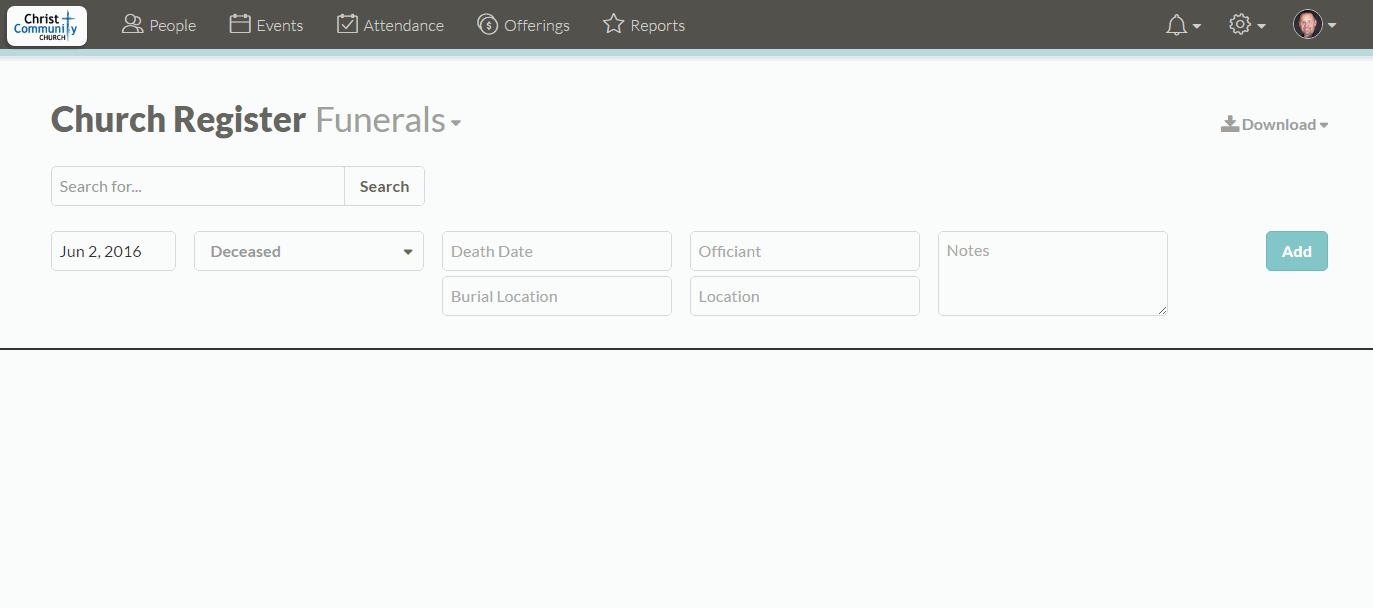Click into the Burial Location field
Image resolution: width=1373 pixels, height=608 pixels.
click(556, 297)
